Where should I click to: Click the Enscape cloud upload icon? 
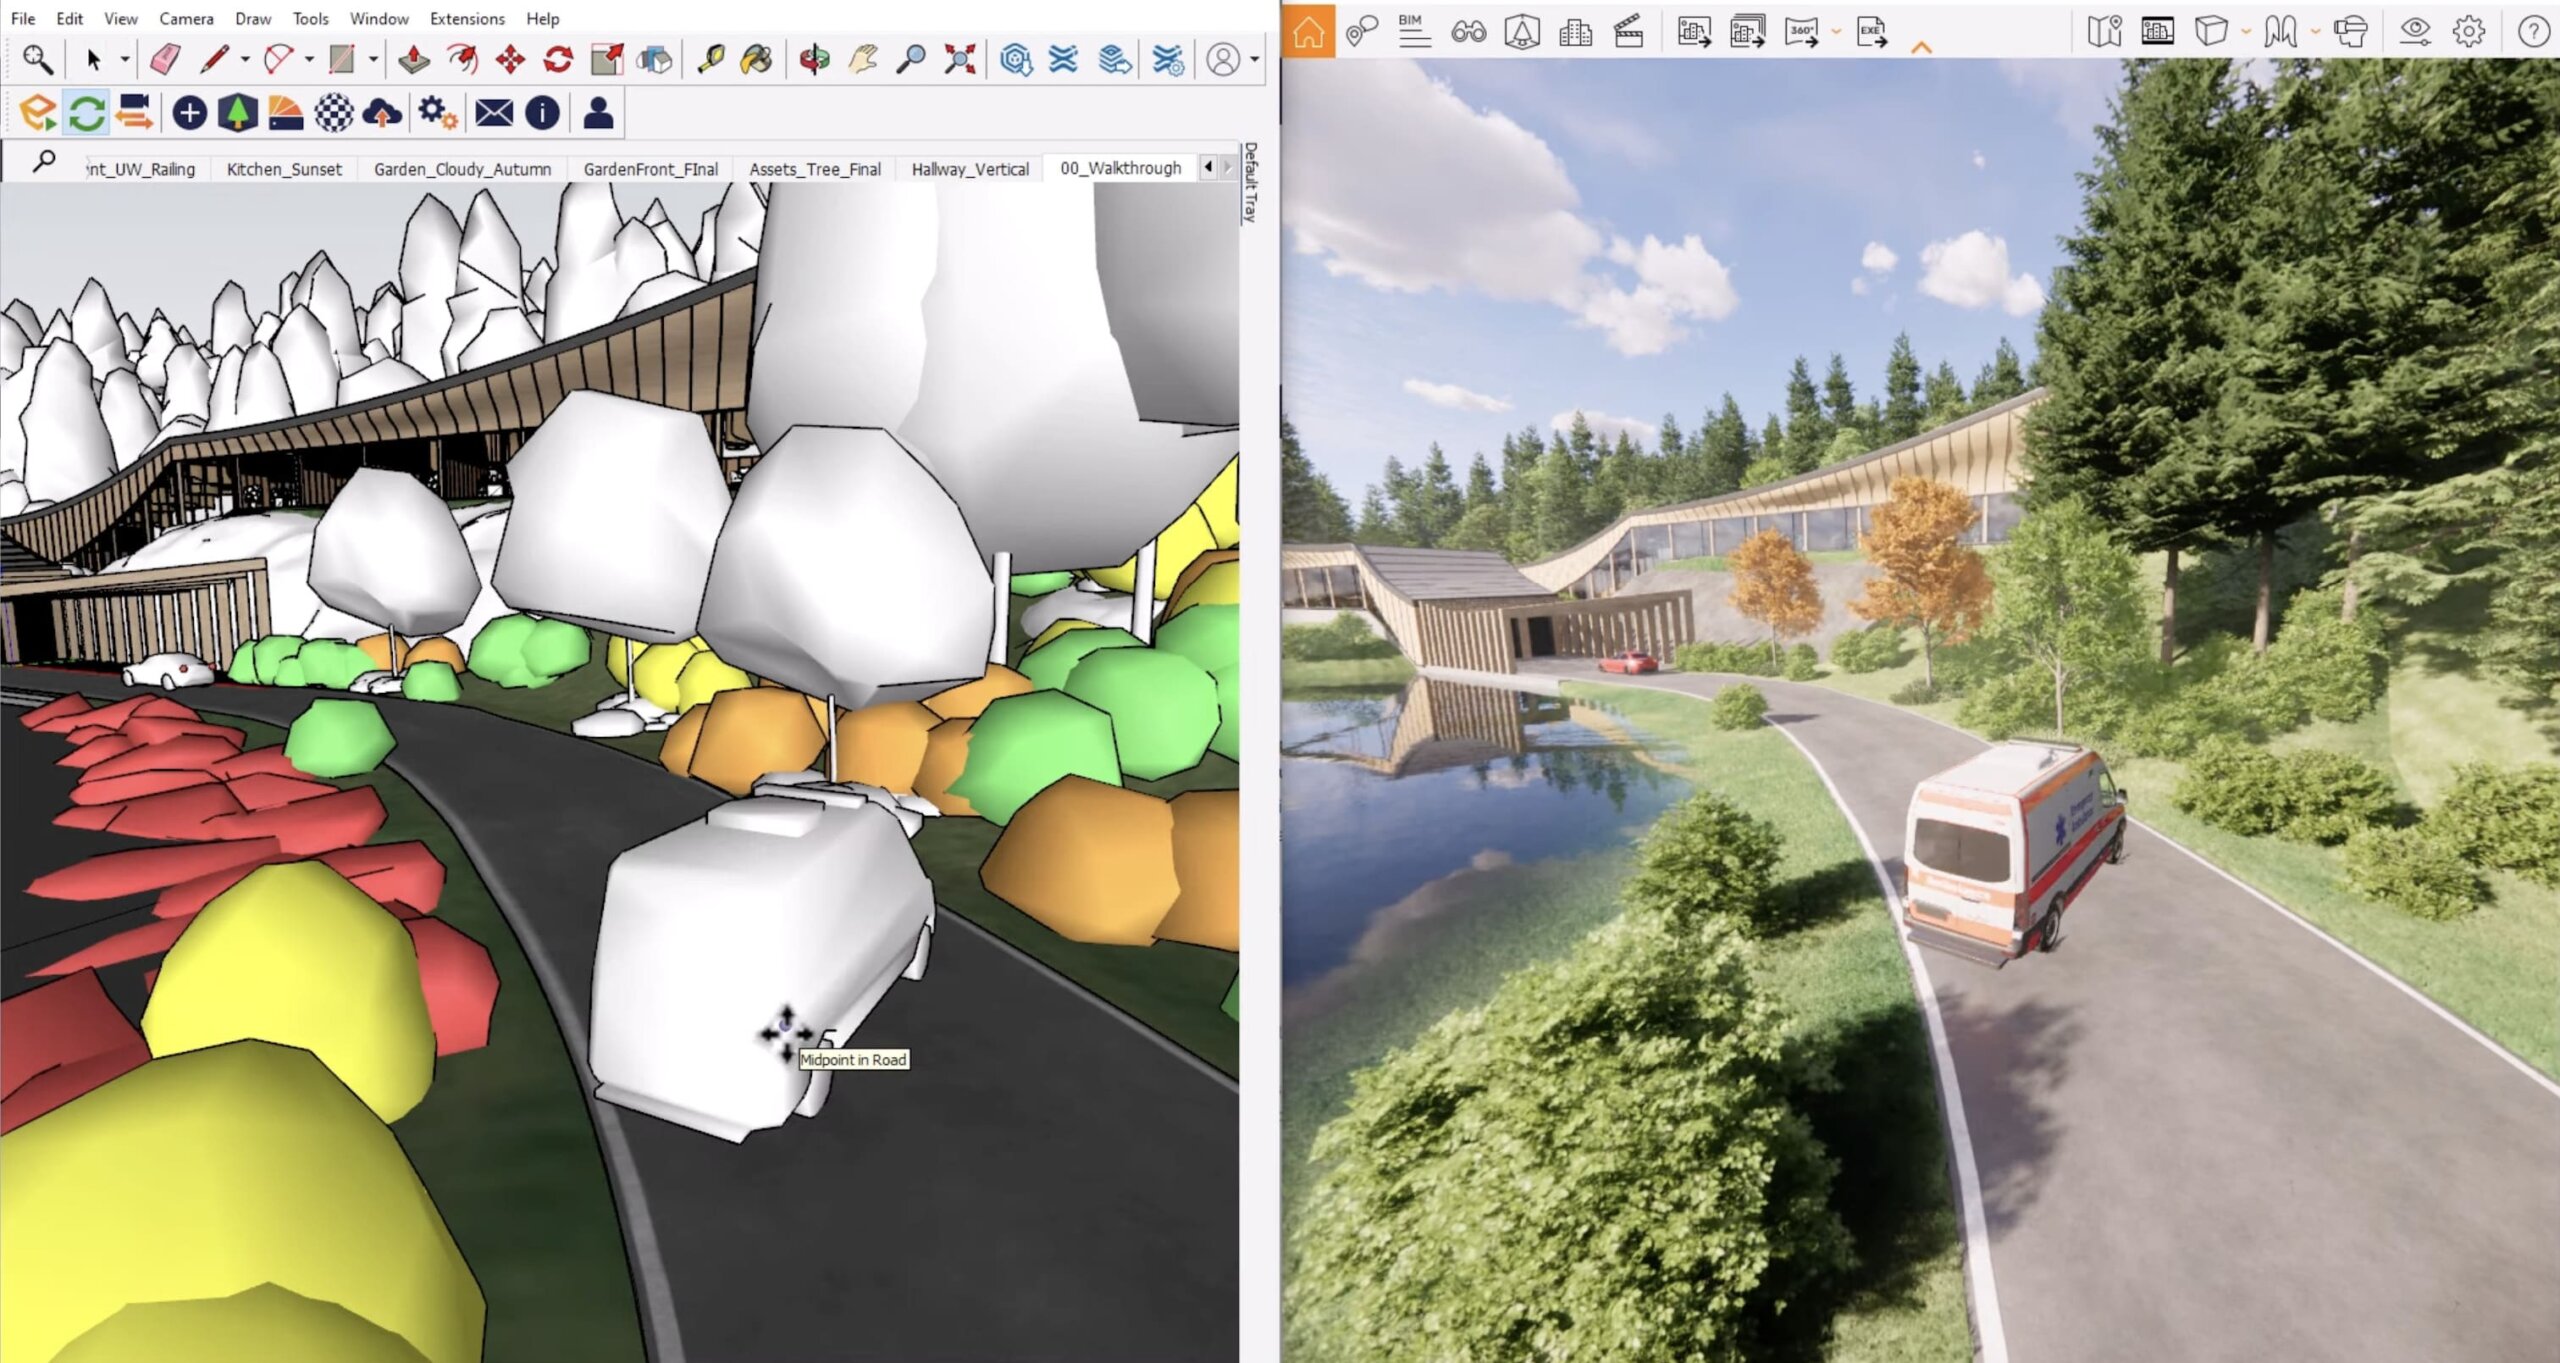click(382, 113)
